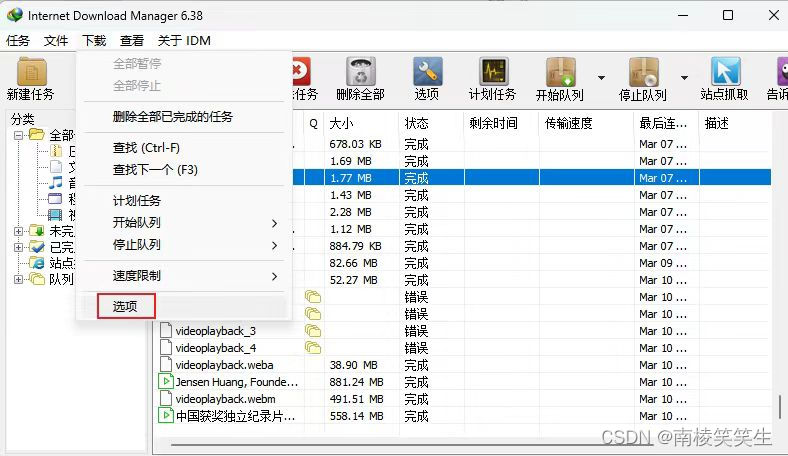The height and width of the screenshot is (456, 788).
Task: Choose 查找下一个 (F3) menu entry
Action: pos(155,170)
